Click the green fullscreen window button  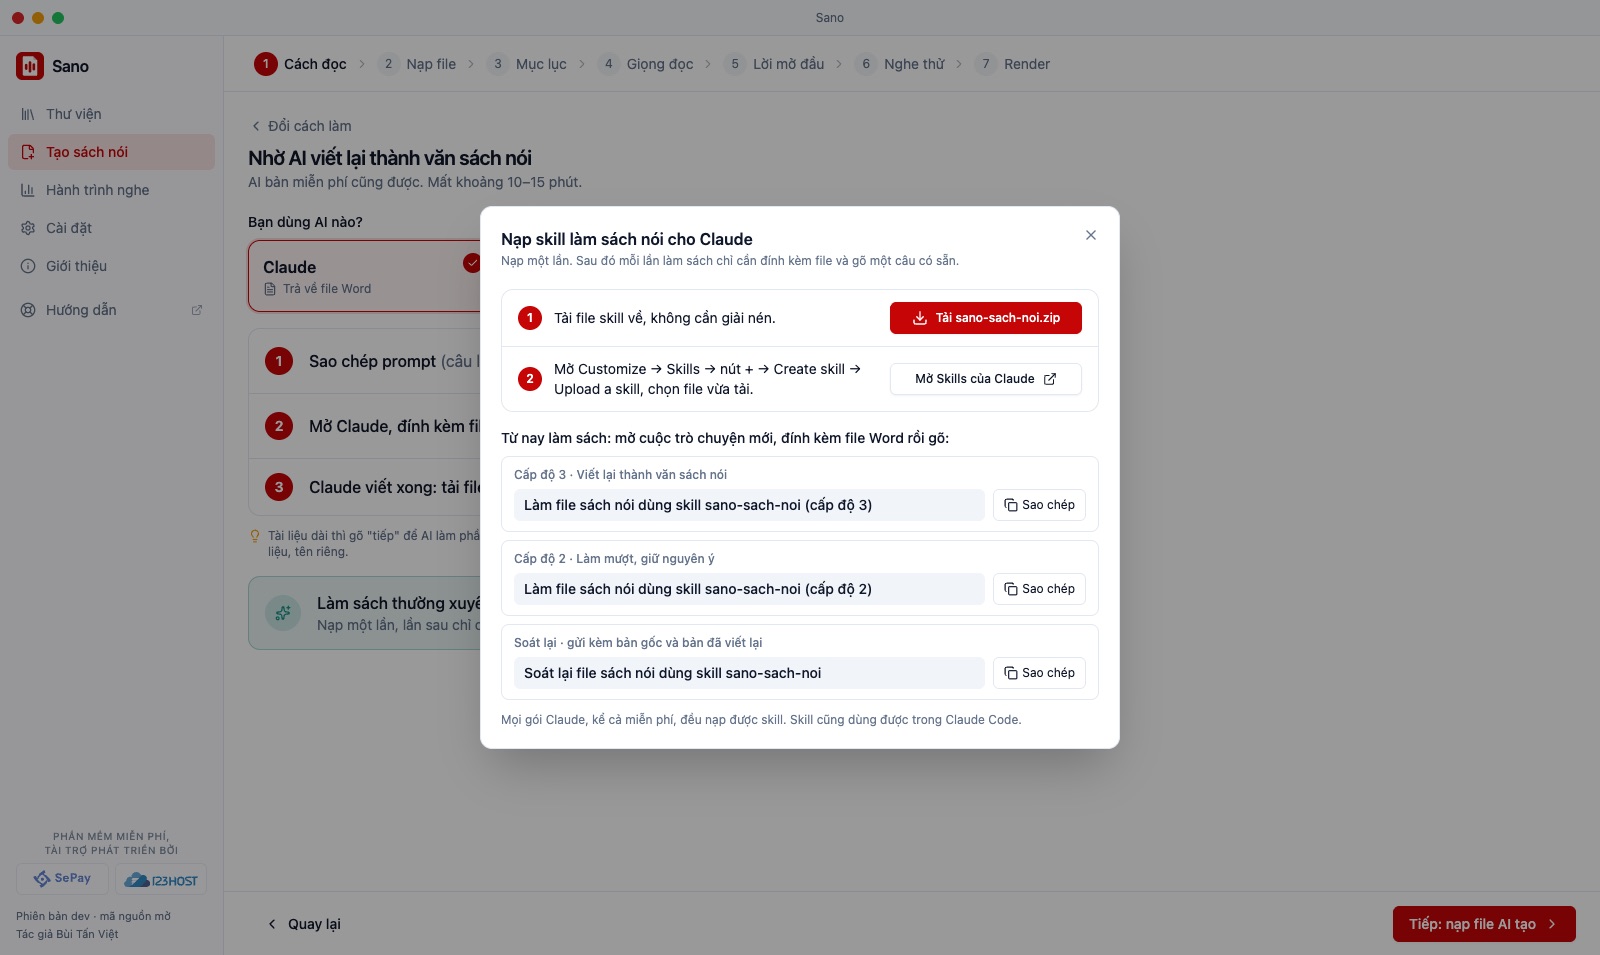pyautogui.click(x=58, y=18)
